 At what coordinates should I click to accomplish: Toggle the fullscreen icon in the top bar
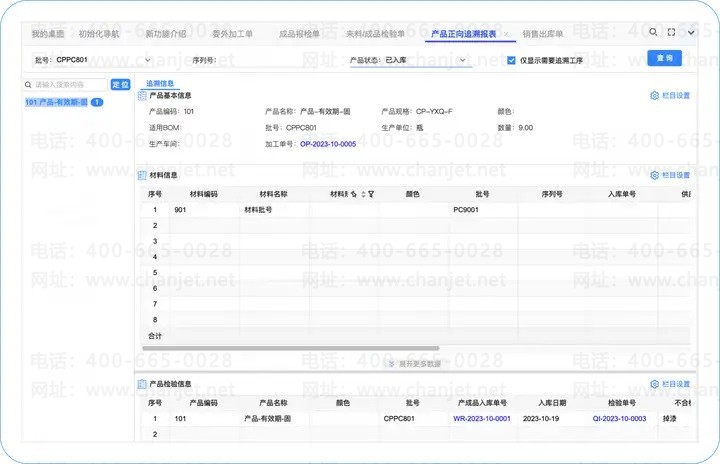tap(671, 32)
